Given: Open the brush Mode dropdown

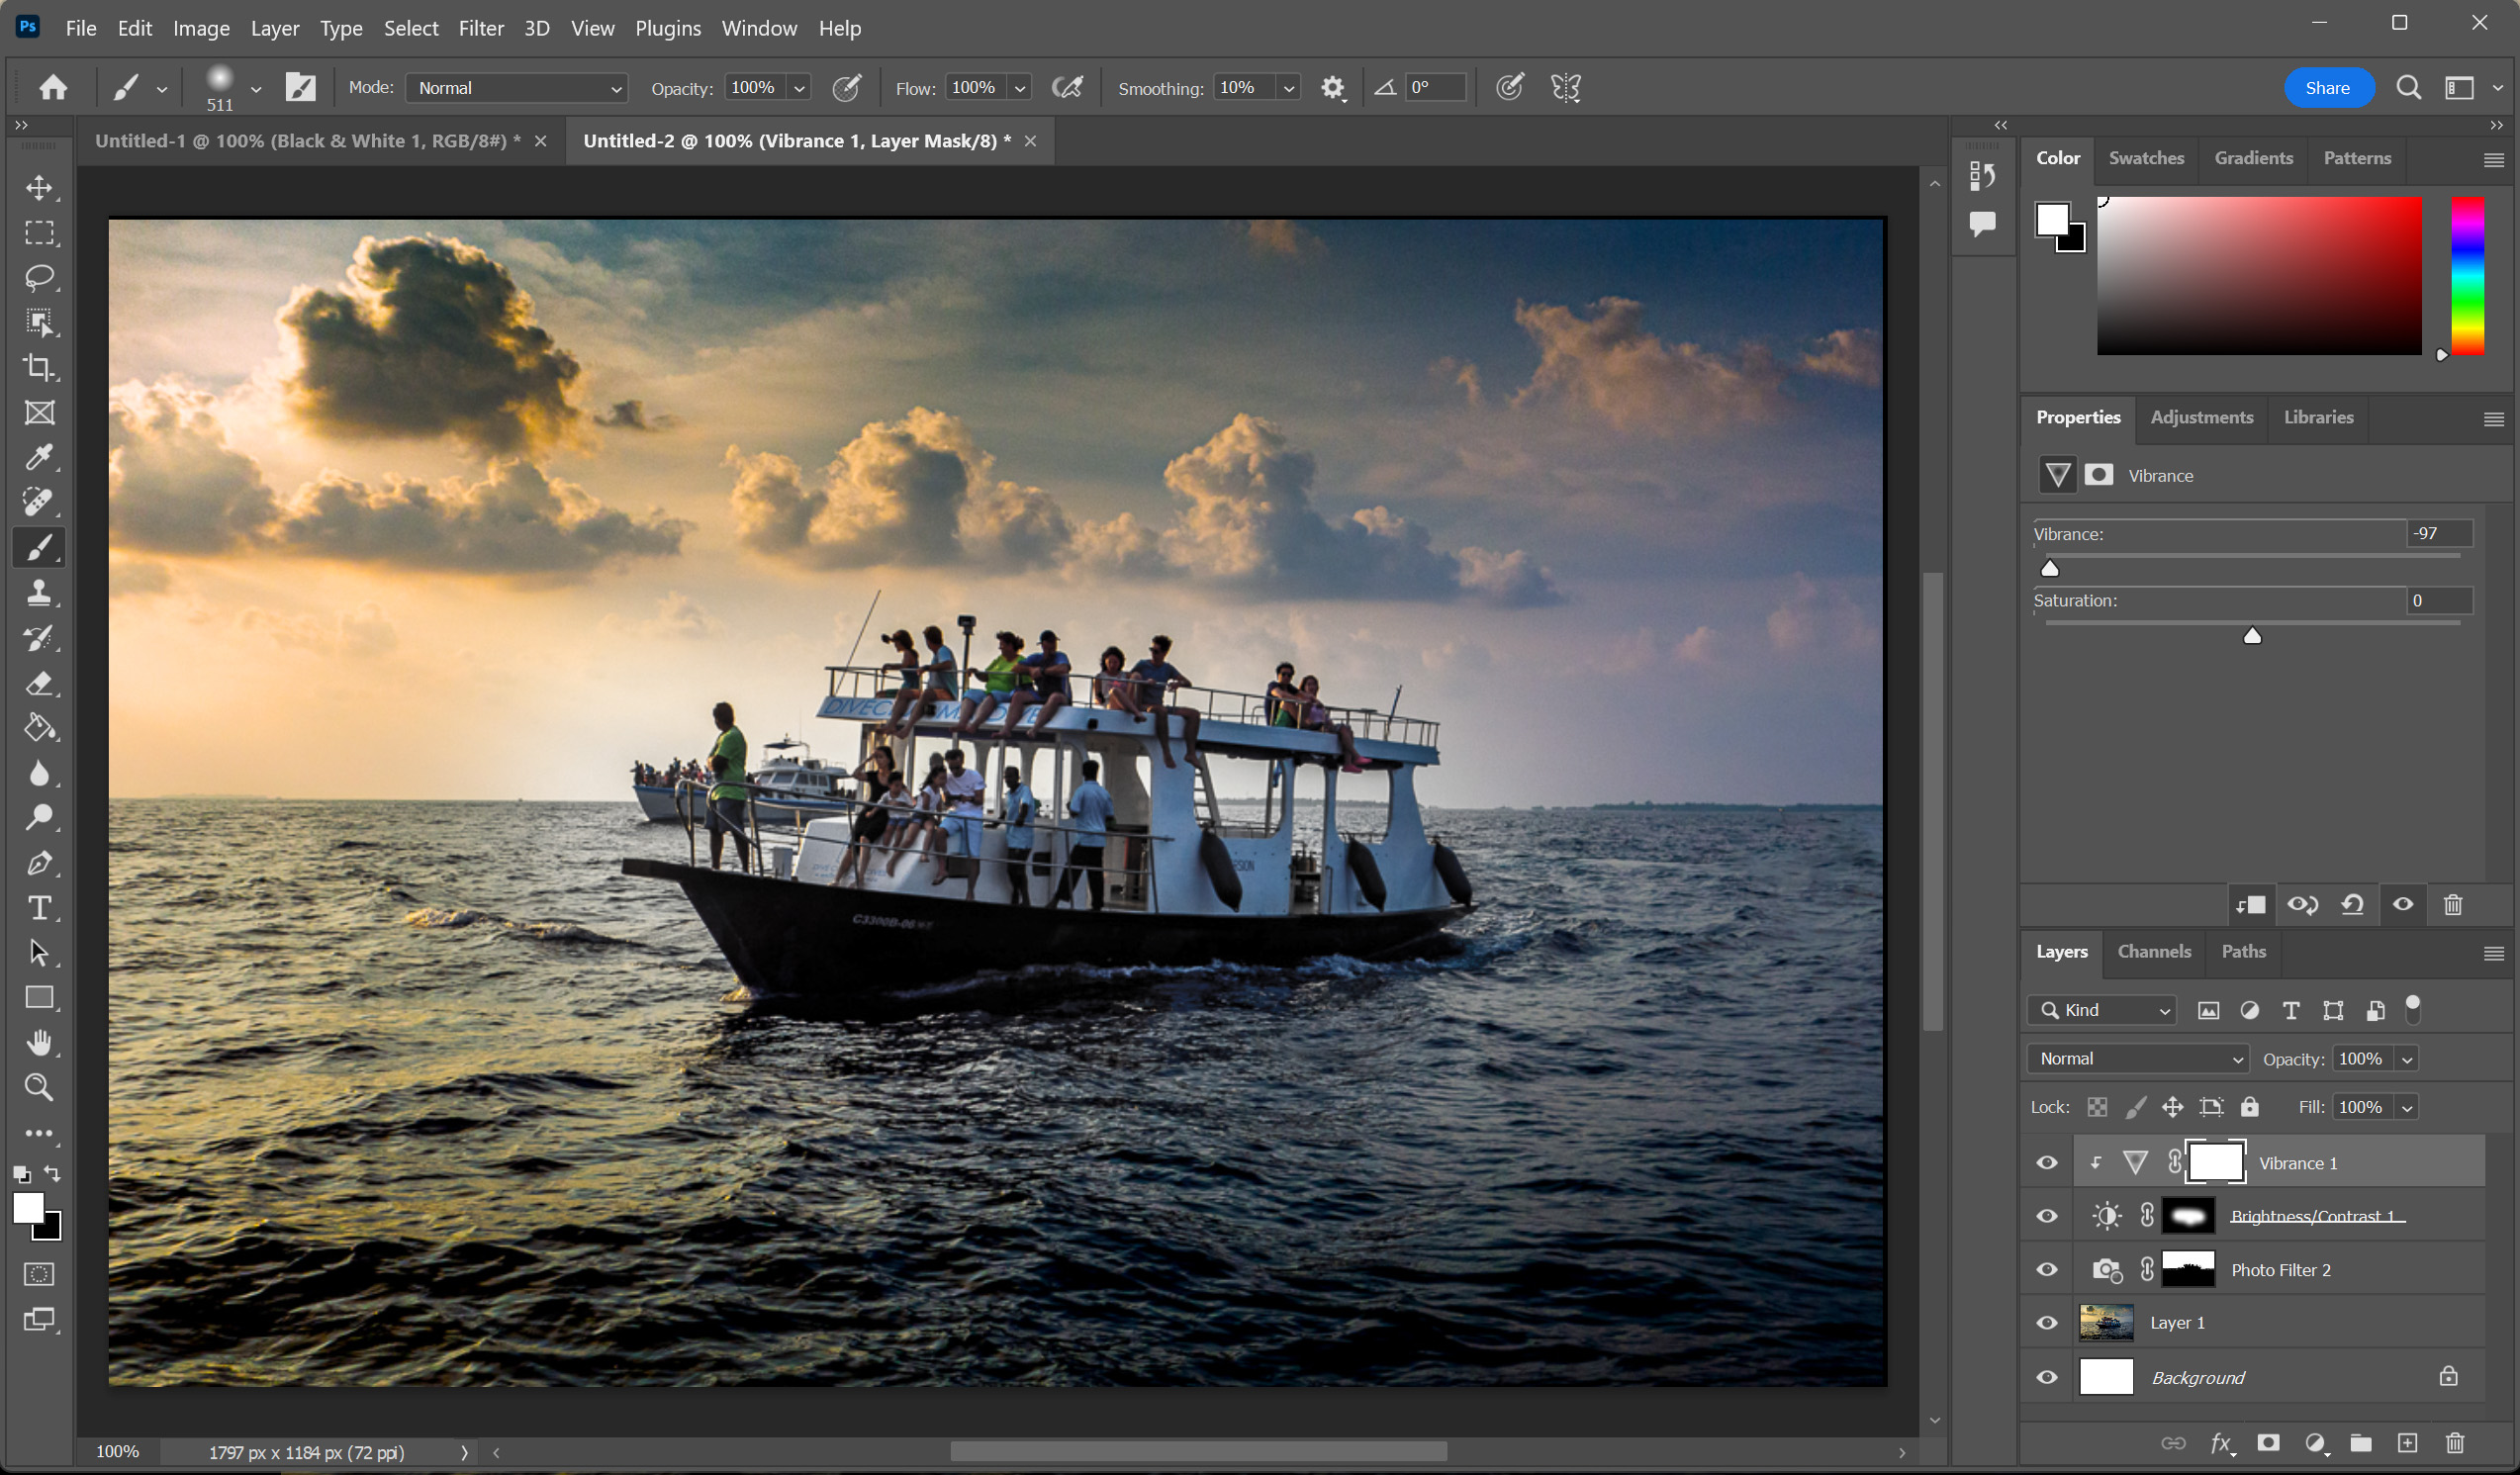Looking at the screenshot, I should 516,88.
